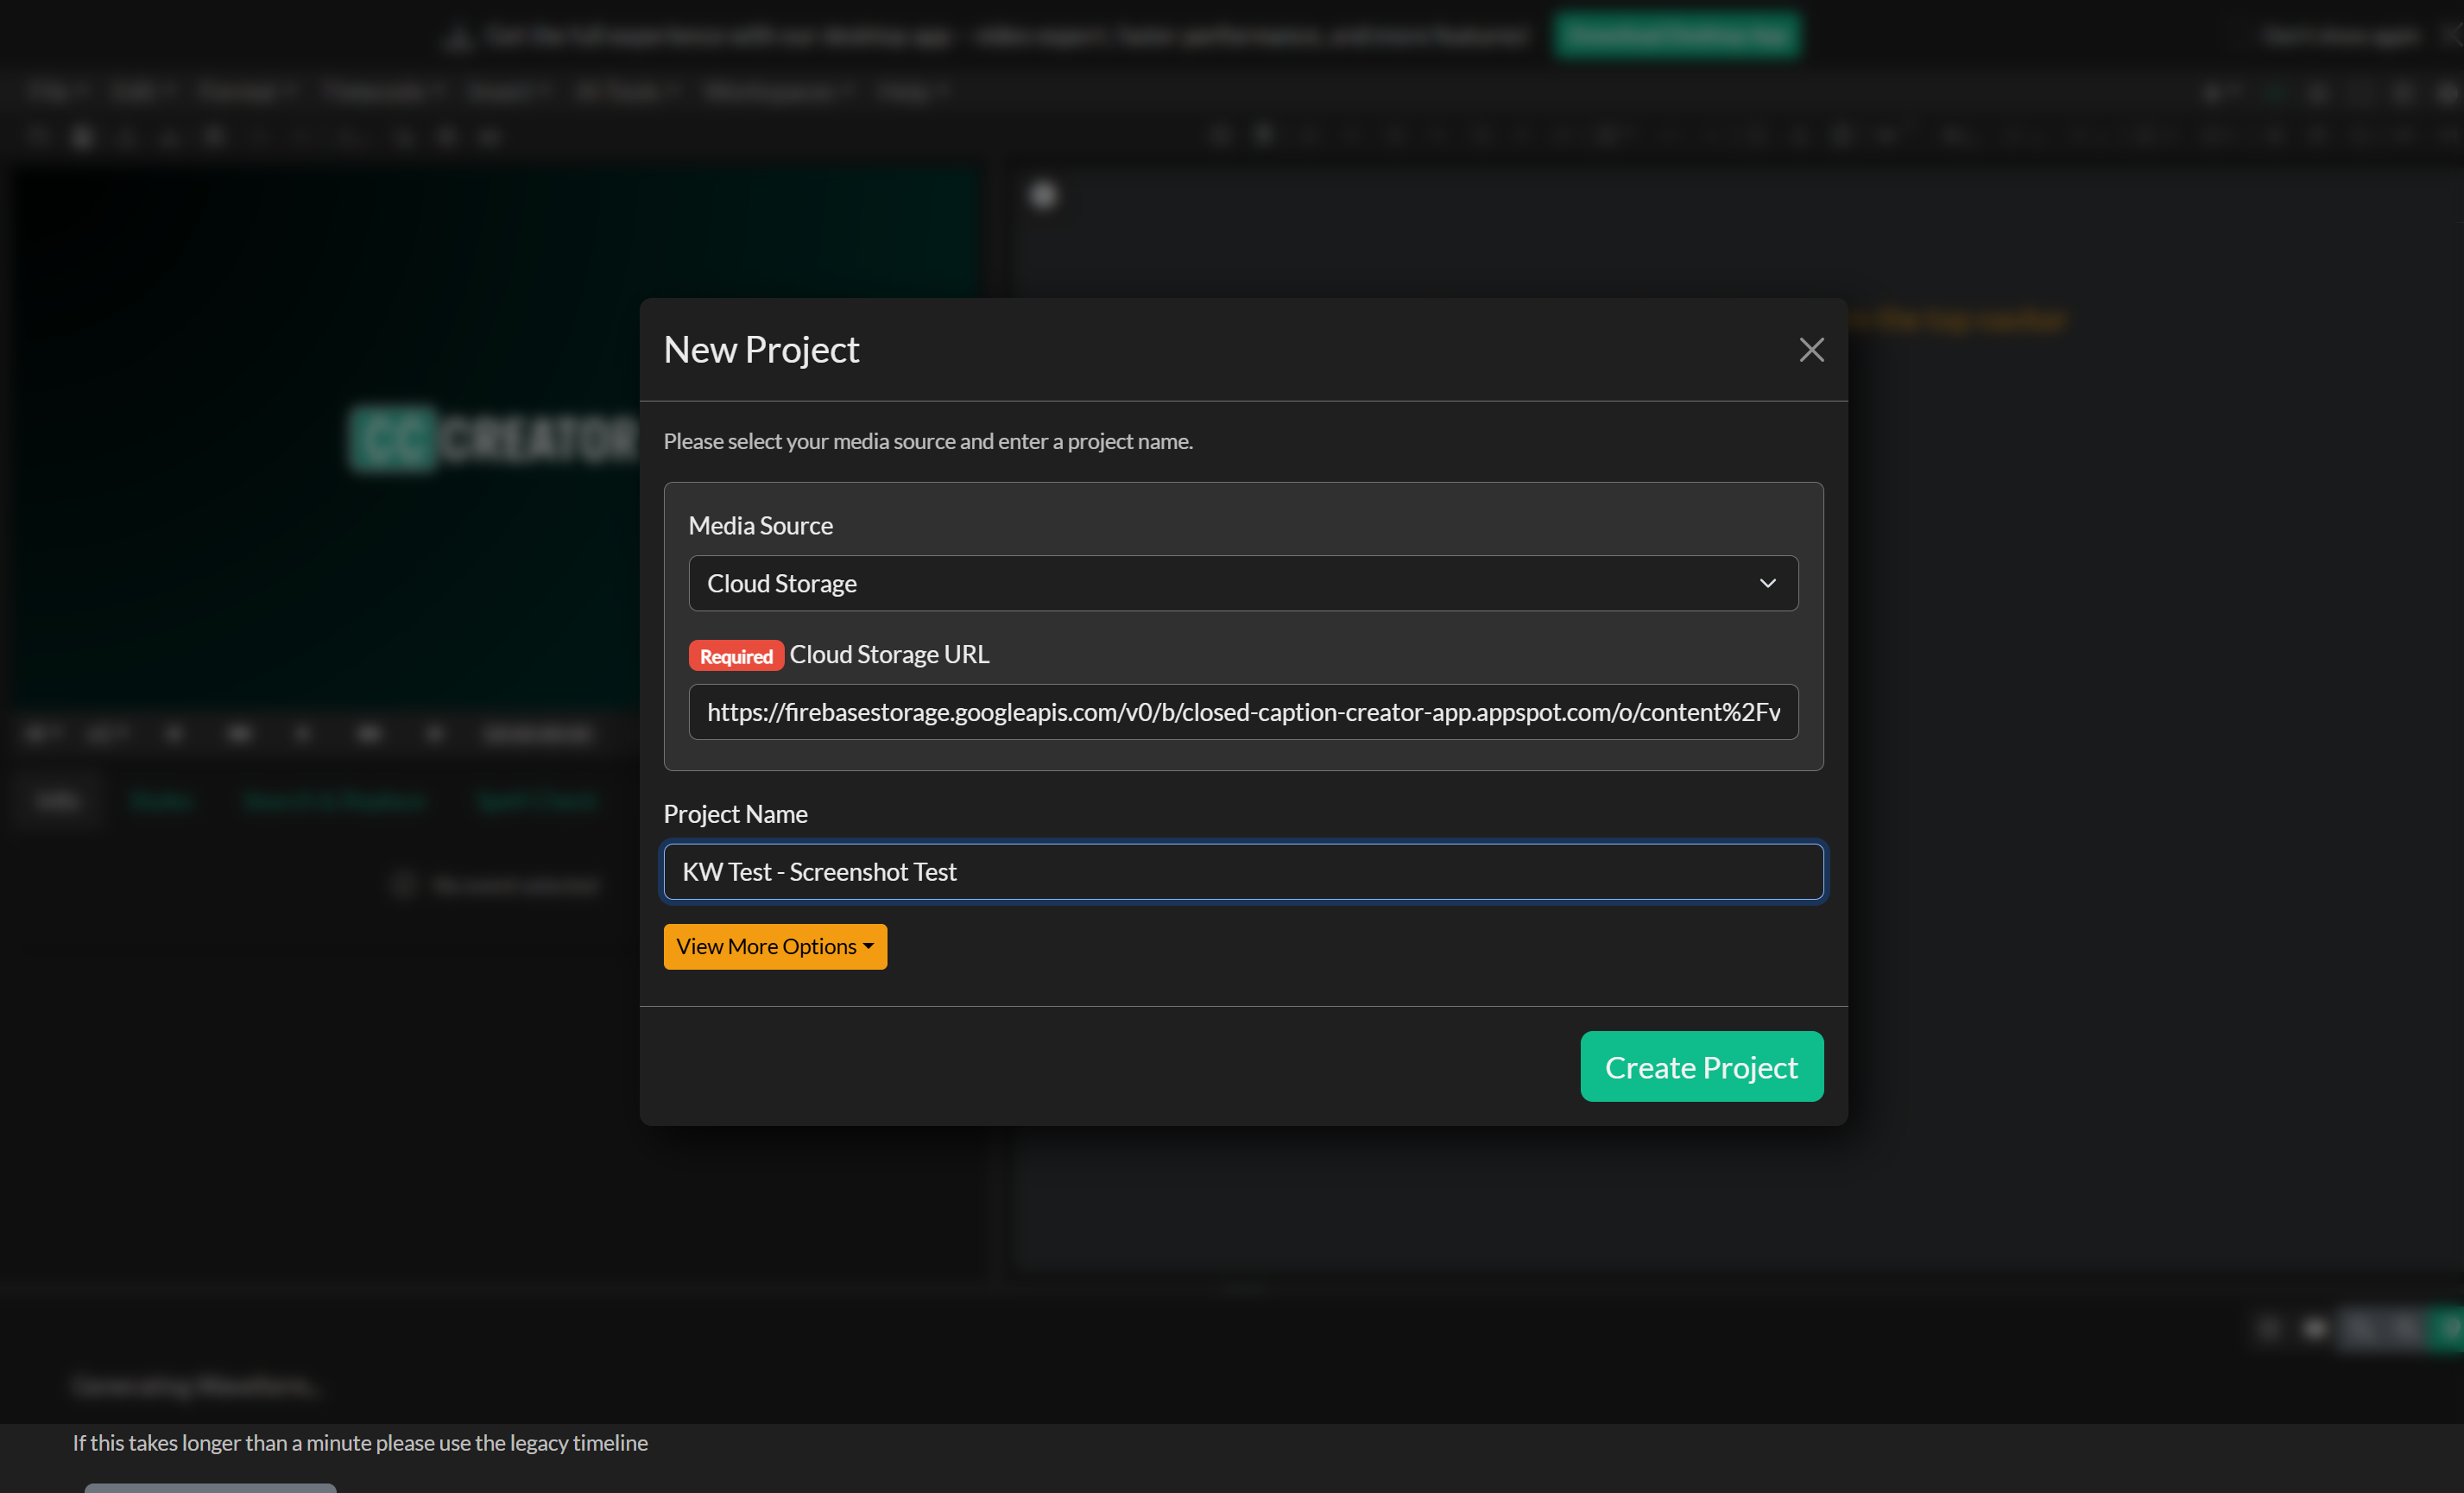This screenshot has width=2464, height=1493.
Task: Click the legacy timeline button at bottom left
Action: click(x=209, y=1488)
